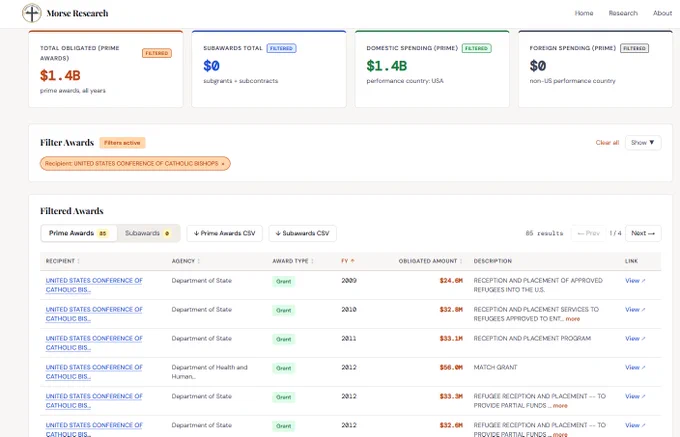Open recipient link in the $33.3M row
The height and width of the screenshot is (437, 680).
tap(94, 401)
